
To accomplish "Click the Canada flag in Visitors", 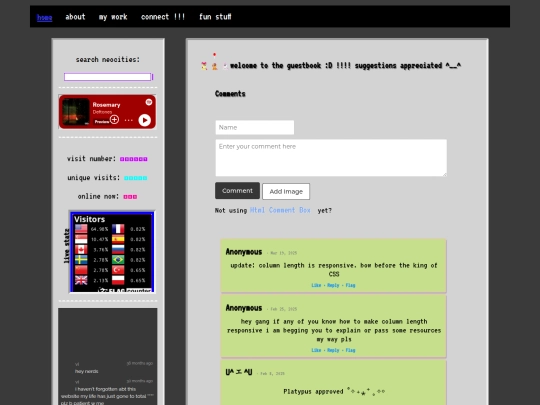I will (x=81, y=249).
